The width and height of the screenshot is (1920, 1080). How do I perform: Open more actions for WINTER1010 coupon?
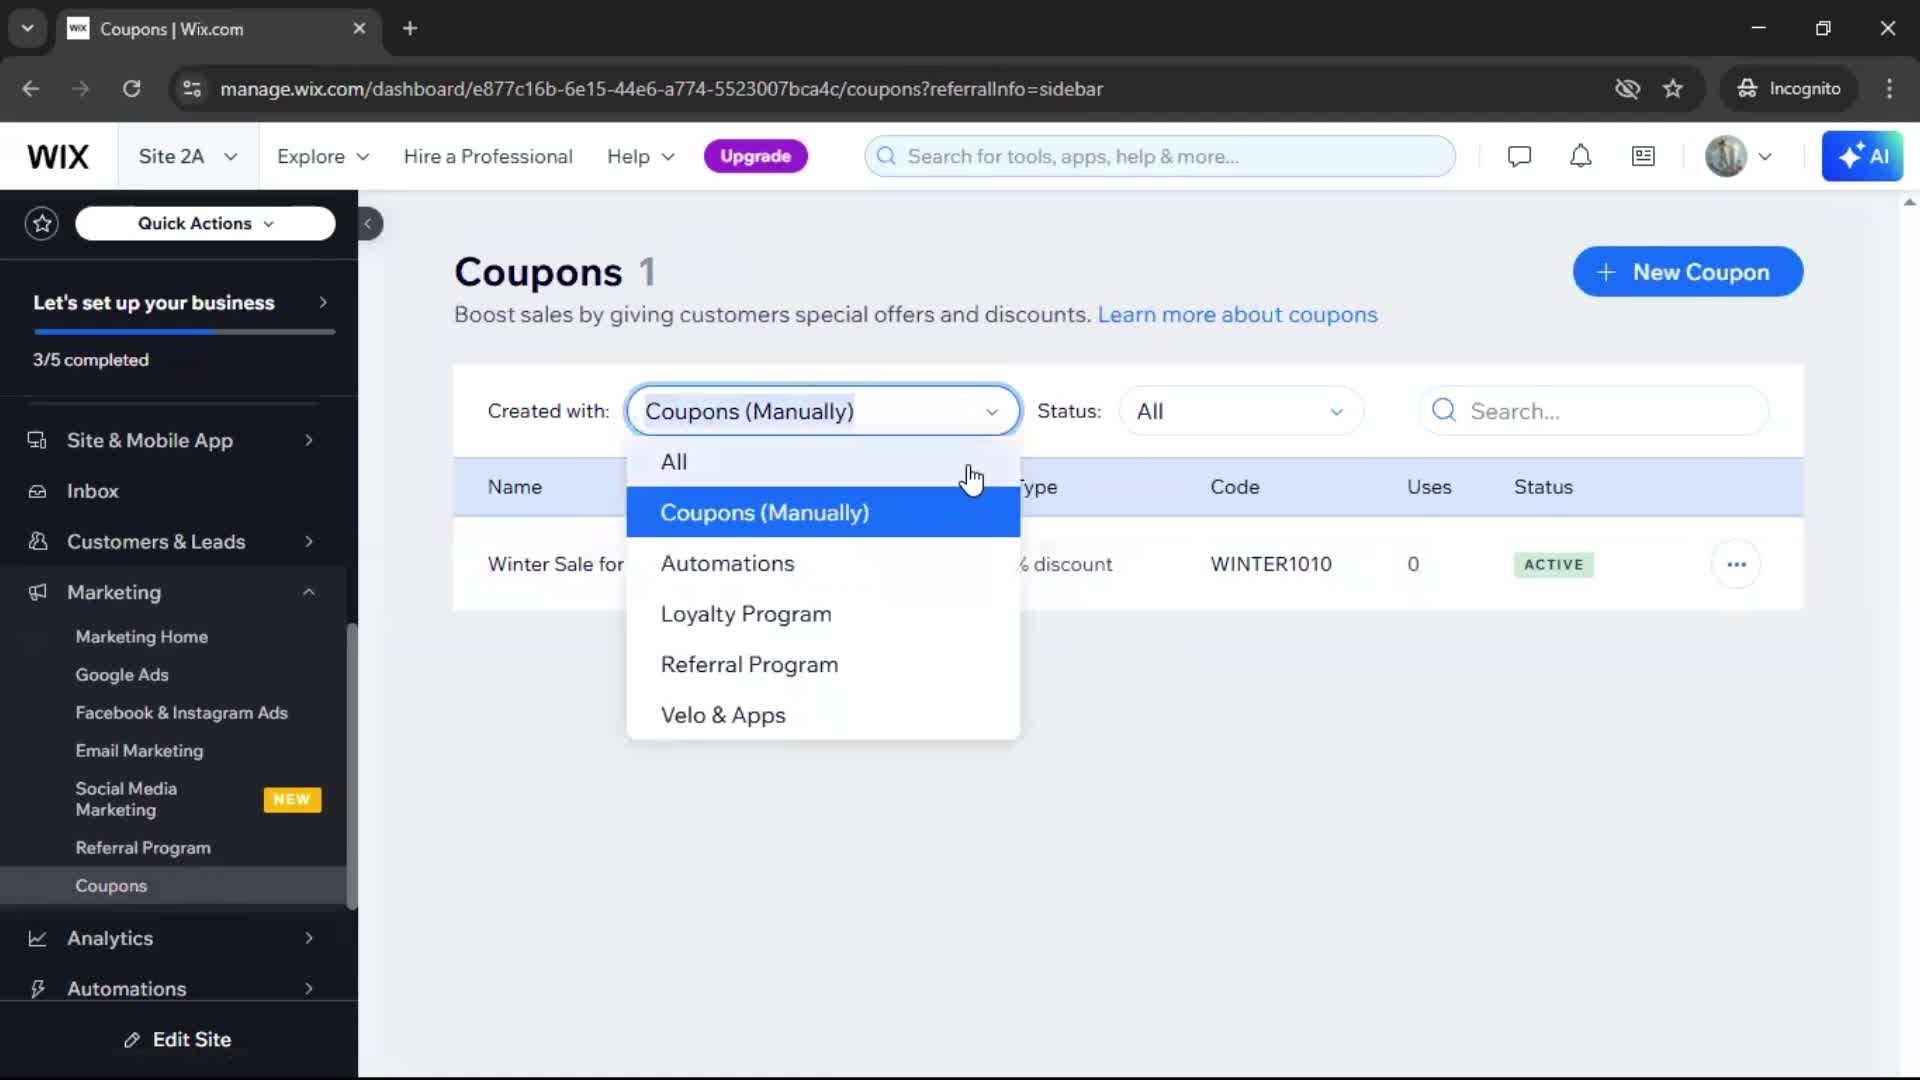(x=1736, y=564)
